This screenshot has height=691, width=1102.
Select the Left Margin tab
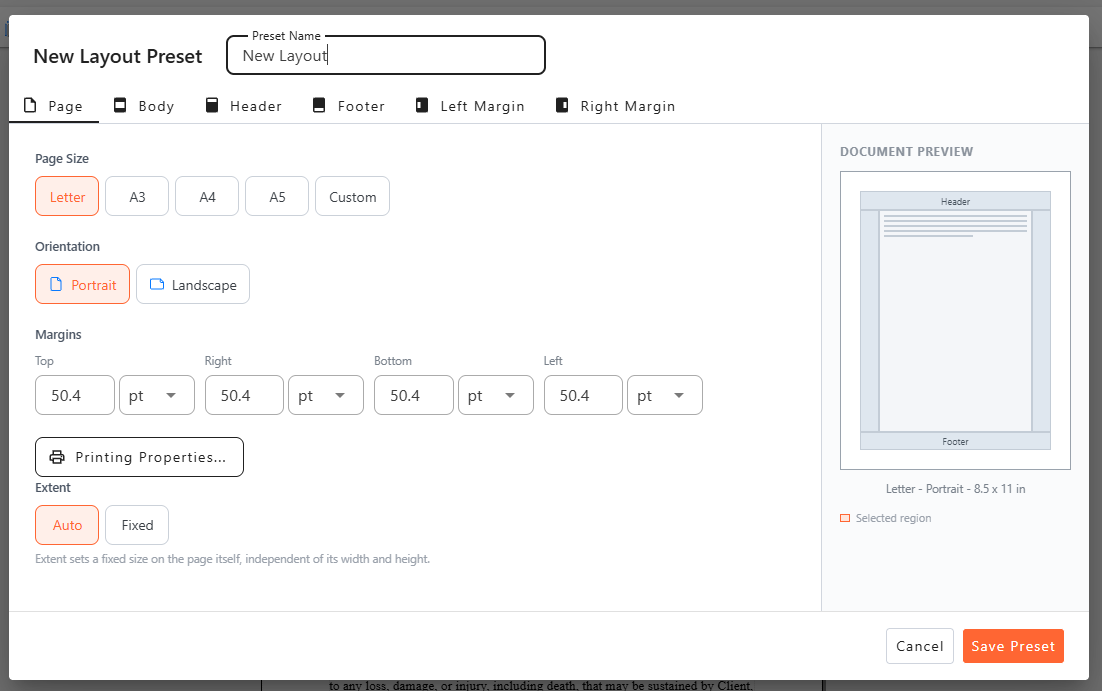click(469, 106)
